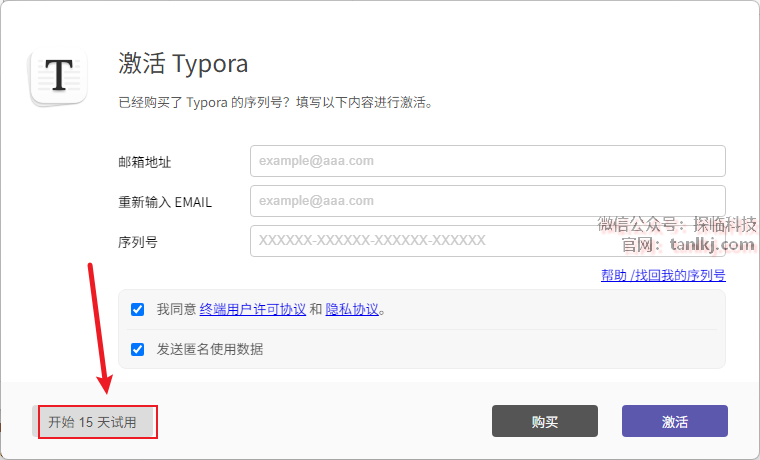The height and width of the screenshot is (460, 760).
Task: Click the Typora app logo icon
Action: pyautogui.click(x=59, y=77)
